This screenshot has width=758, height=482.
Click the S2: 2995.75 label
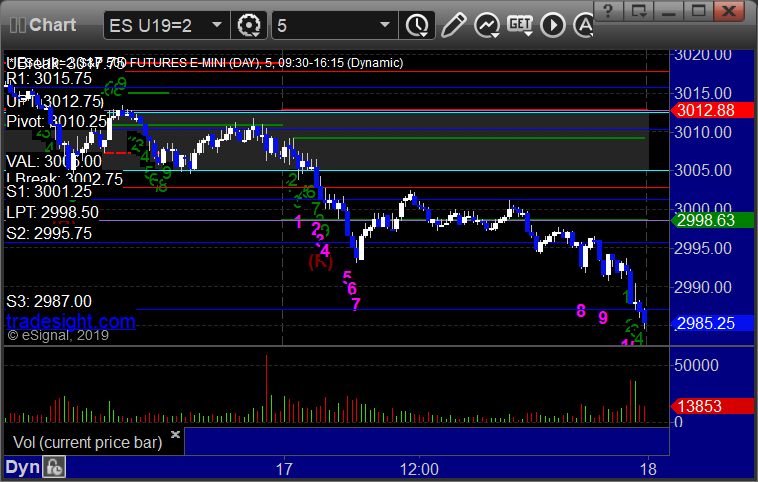coord(49,234)
